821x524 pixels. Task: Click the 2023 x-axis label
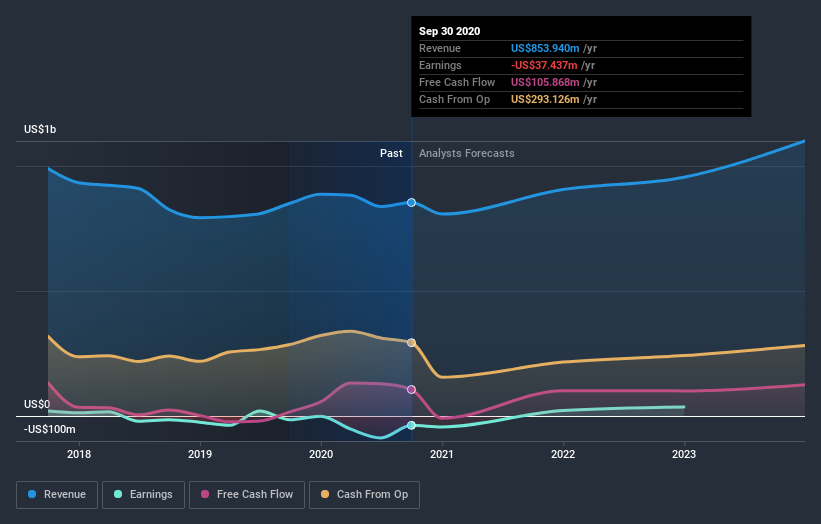click(x=684, y=454)
